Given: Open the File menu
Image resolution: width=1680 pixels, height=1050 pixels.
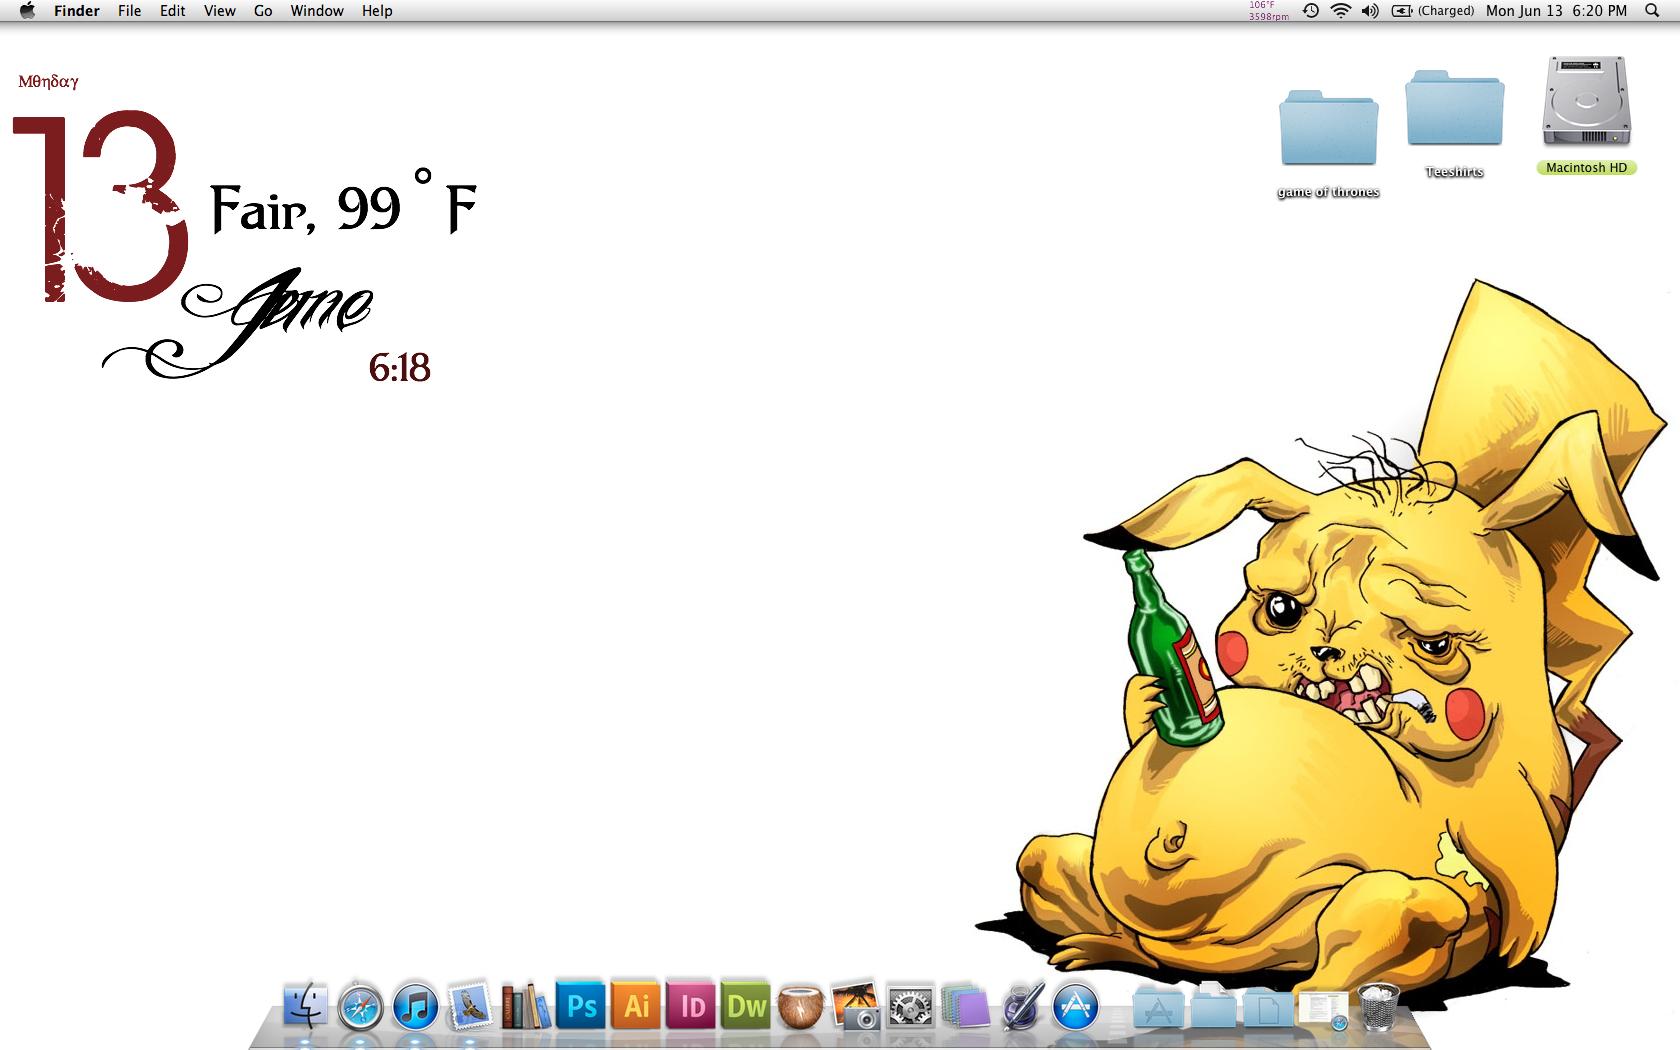Looking at the screenshot, I should [x=129, y=11].
